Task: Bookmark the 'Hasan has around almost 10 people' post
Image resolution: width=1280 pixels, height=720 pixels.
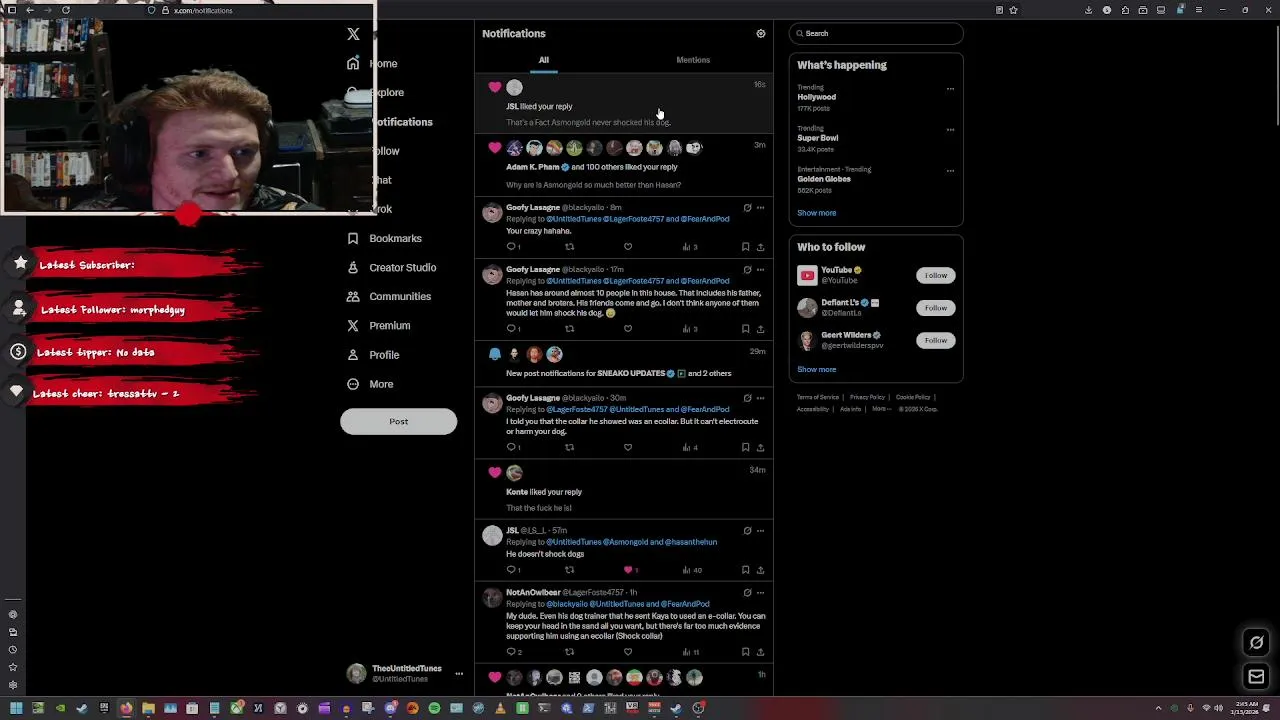Action: click(x=745, y=329)
